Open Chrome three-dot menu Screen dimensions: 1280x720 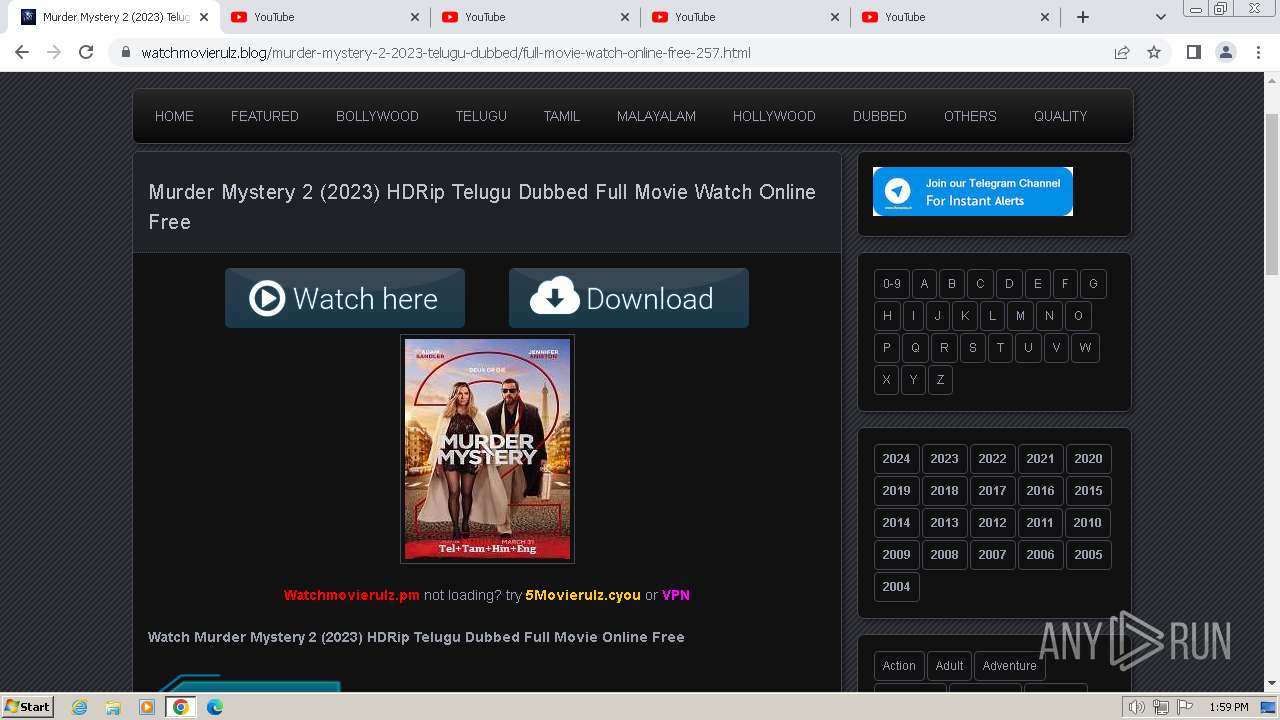coord(1258,52)
